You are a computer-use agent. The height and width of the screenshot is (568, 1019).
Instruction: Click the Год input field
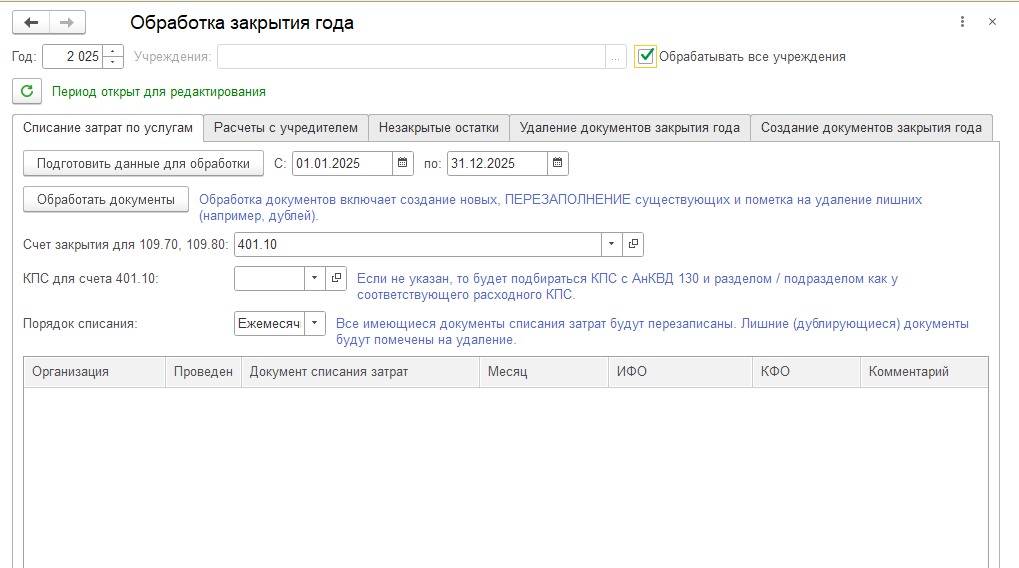click(73, 57)
